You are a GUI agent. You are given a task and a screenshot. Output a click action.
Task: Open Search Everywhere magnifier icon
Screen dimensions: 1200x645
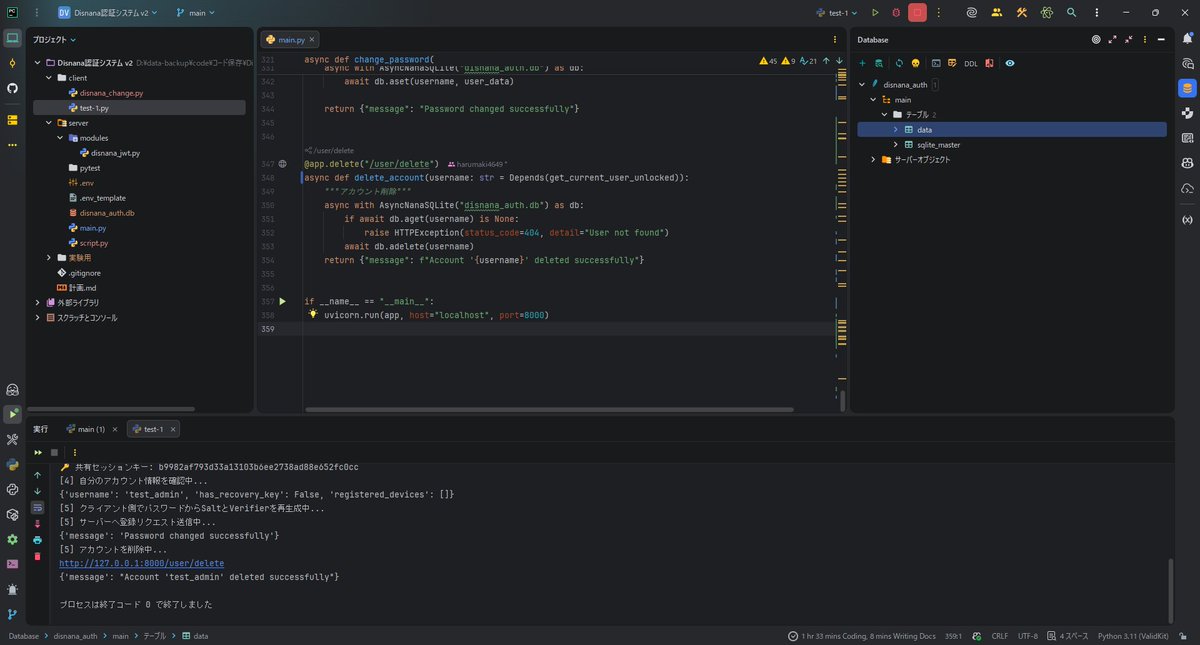point(1071,13)
